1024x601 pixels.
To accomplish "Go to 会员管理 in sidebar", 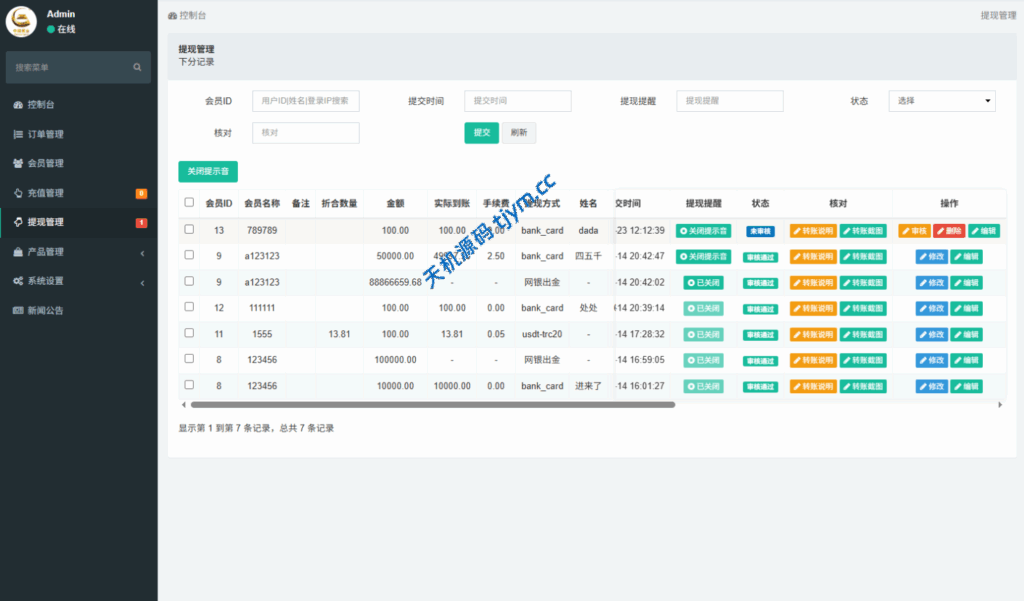I will 45,163.
